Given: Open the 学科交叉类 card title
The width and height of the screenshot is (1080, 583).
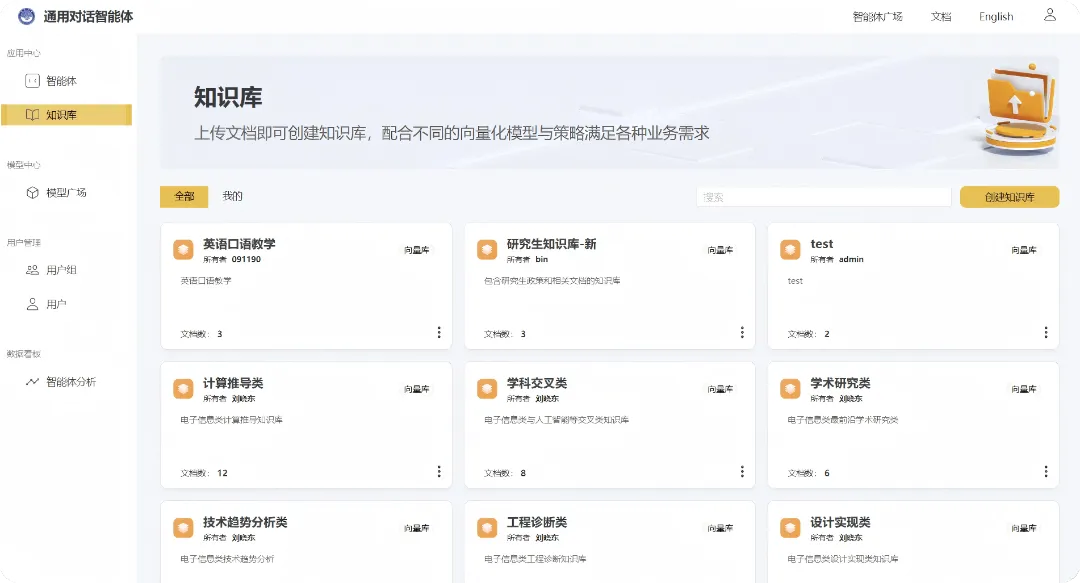Looking at the screenshot, I should coord(537,383).
